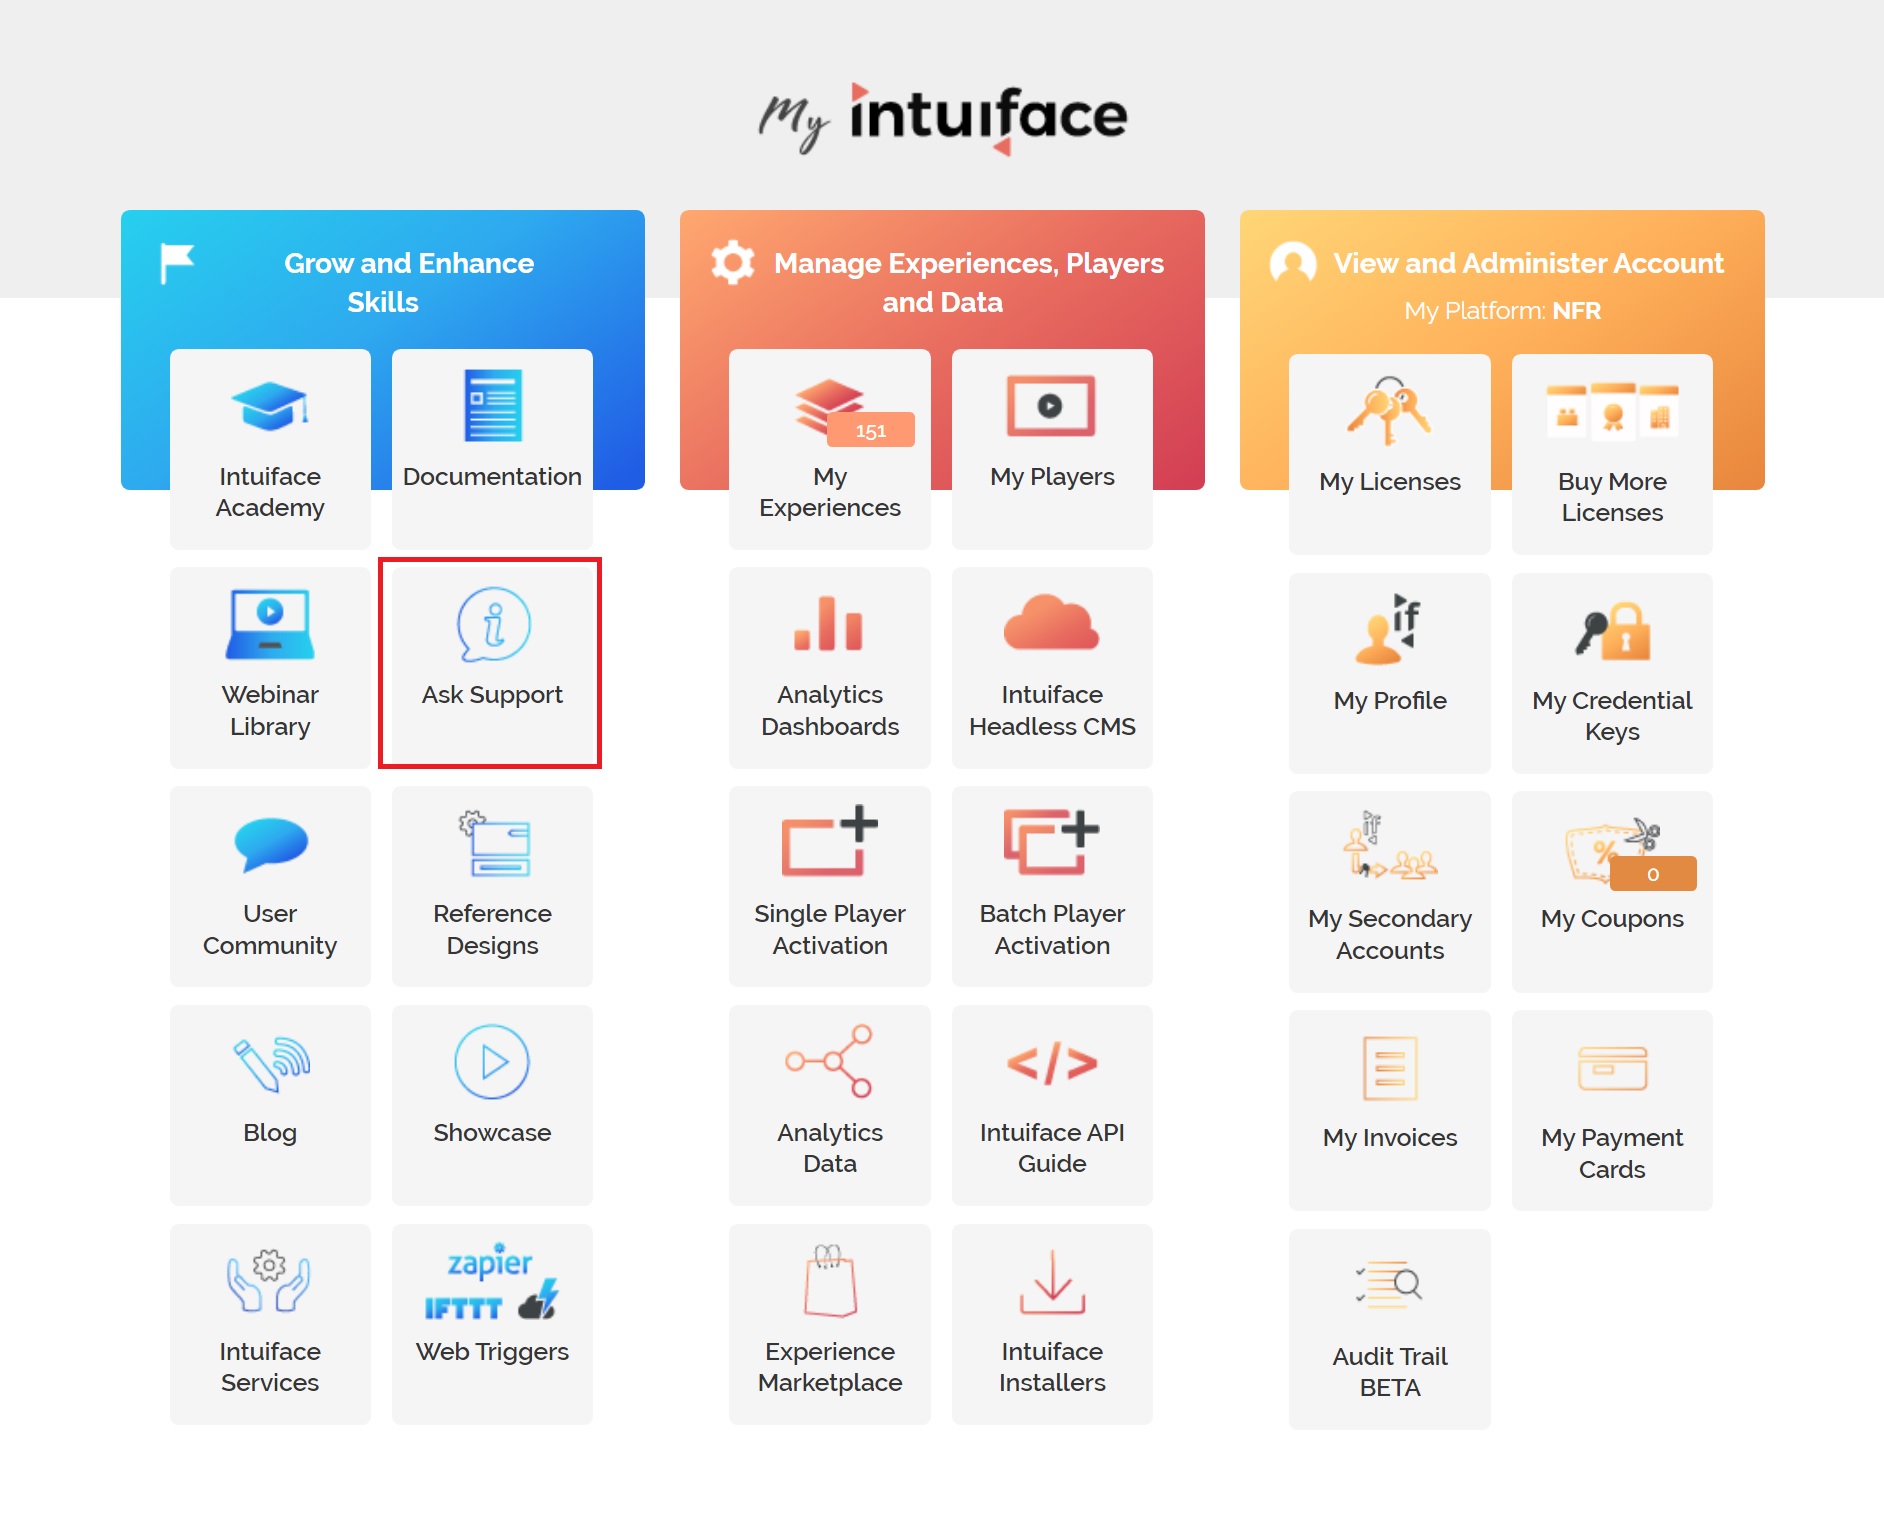Viewport: 1884px width, 1535px height.
Task: Open the User Community tile
Action: click(270, 886)
